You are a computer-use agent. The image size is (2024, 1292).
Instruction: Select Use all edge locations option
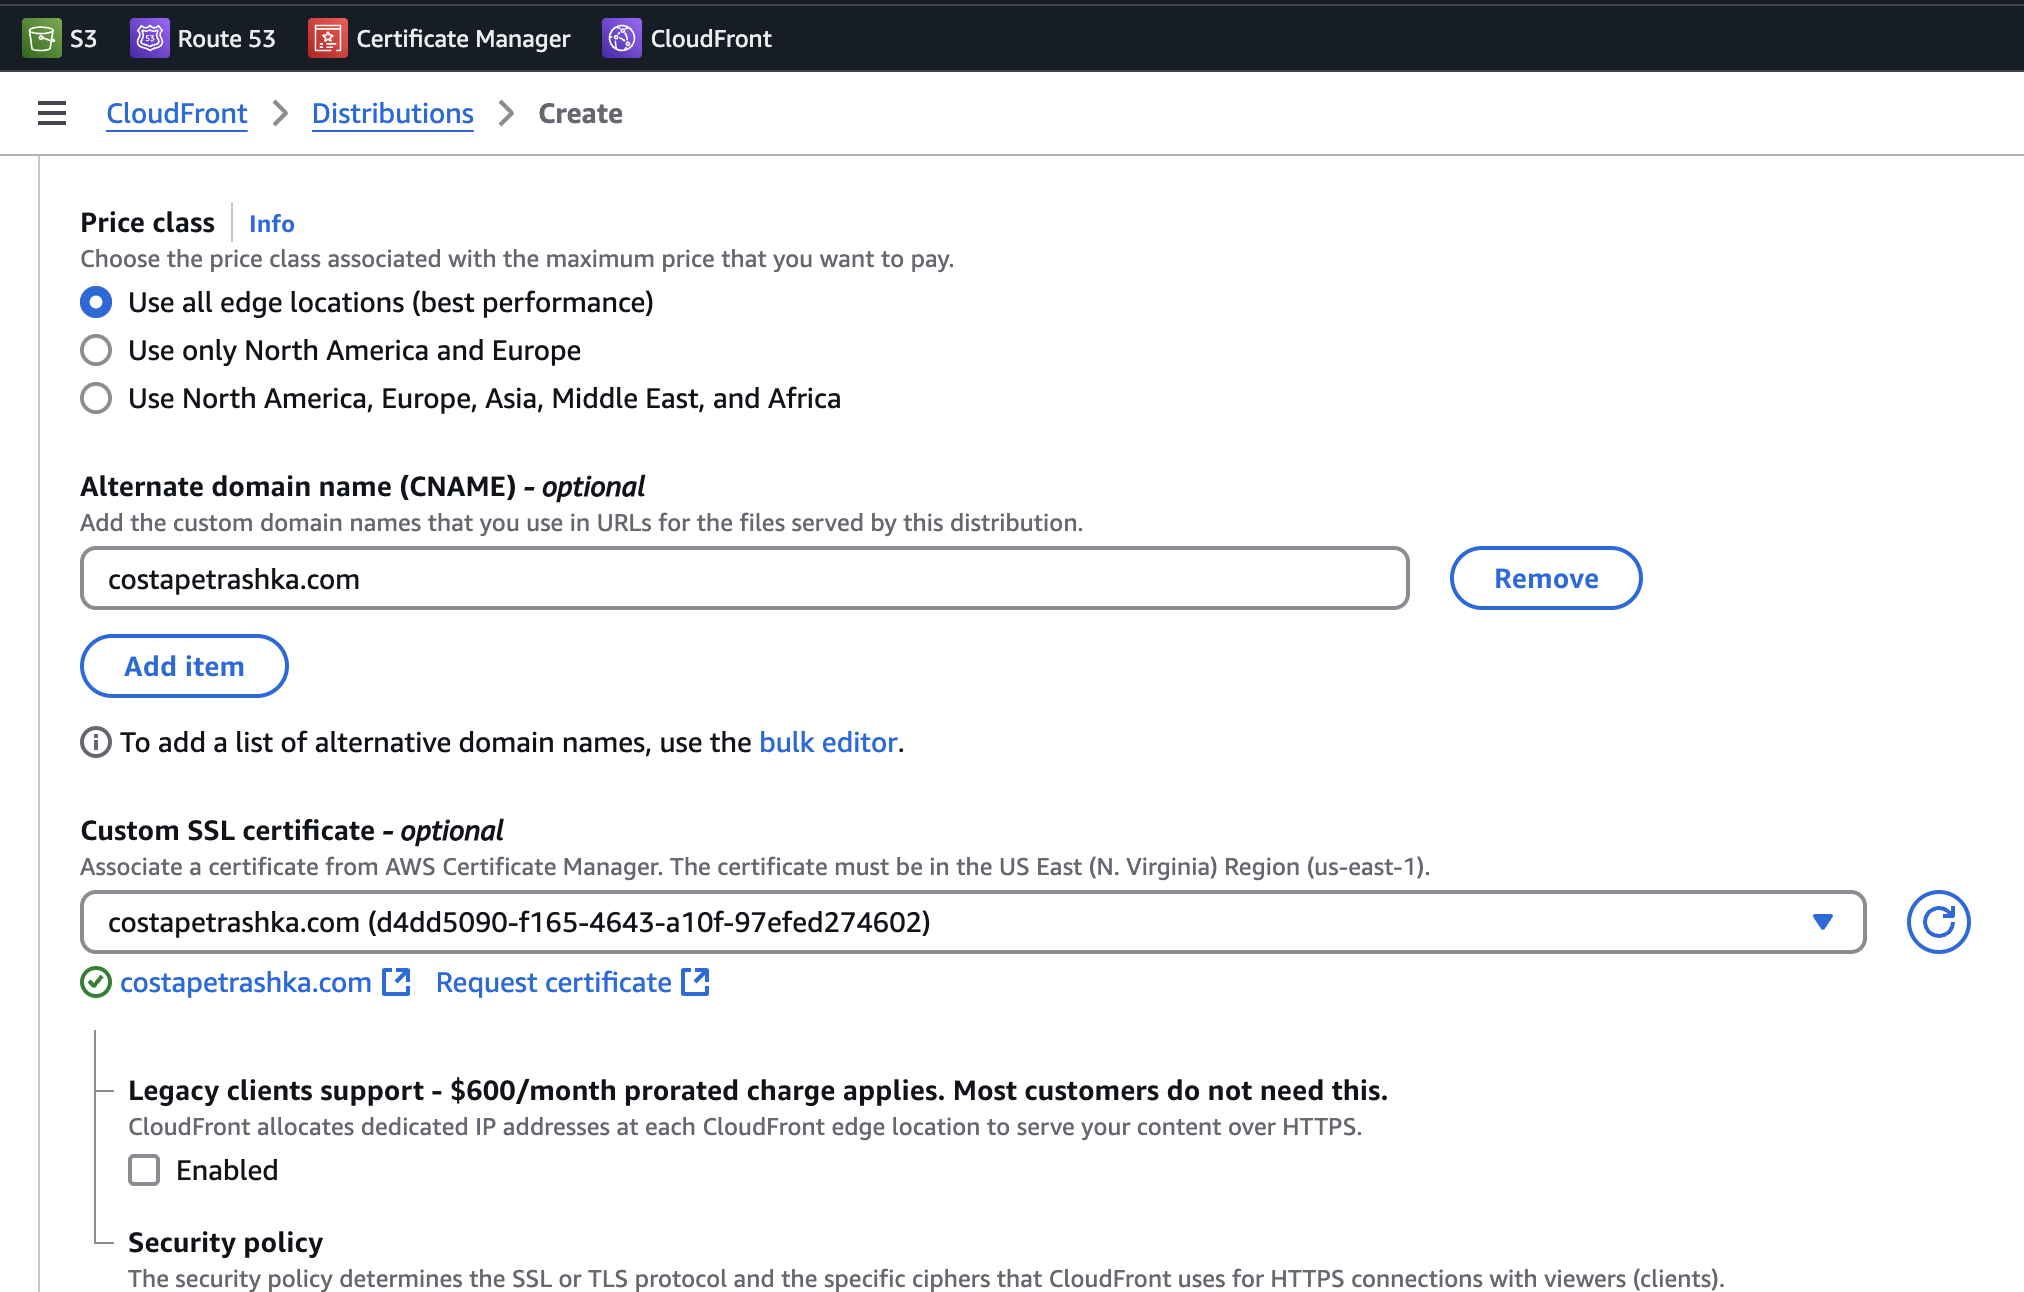(x=96, y=302)
